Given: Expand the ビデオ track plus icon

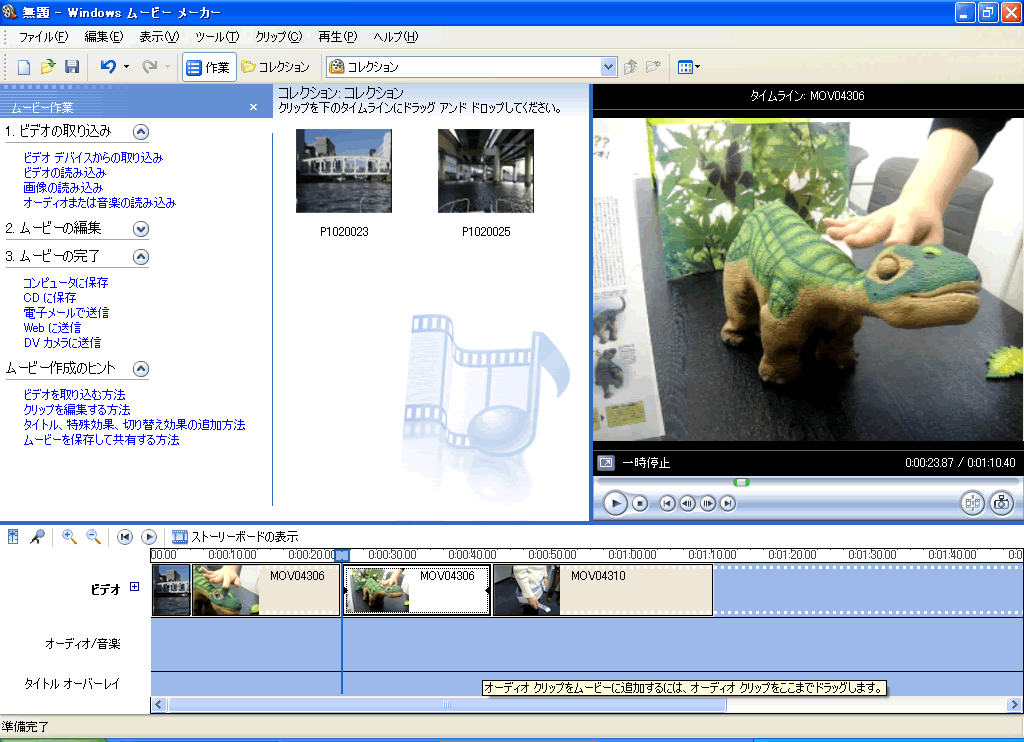Looking at the screenshot, I should tap(134, 587).
